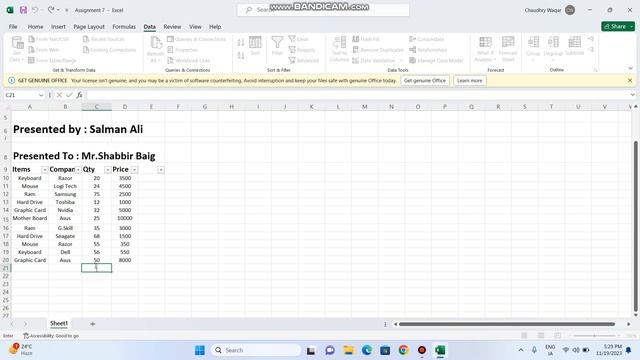The height and width of the screenshot is (360, 640).
Task: Select From Table/Range option
Action: tap(53, 60)
